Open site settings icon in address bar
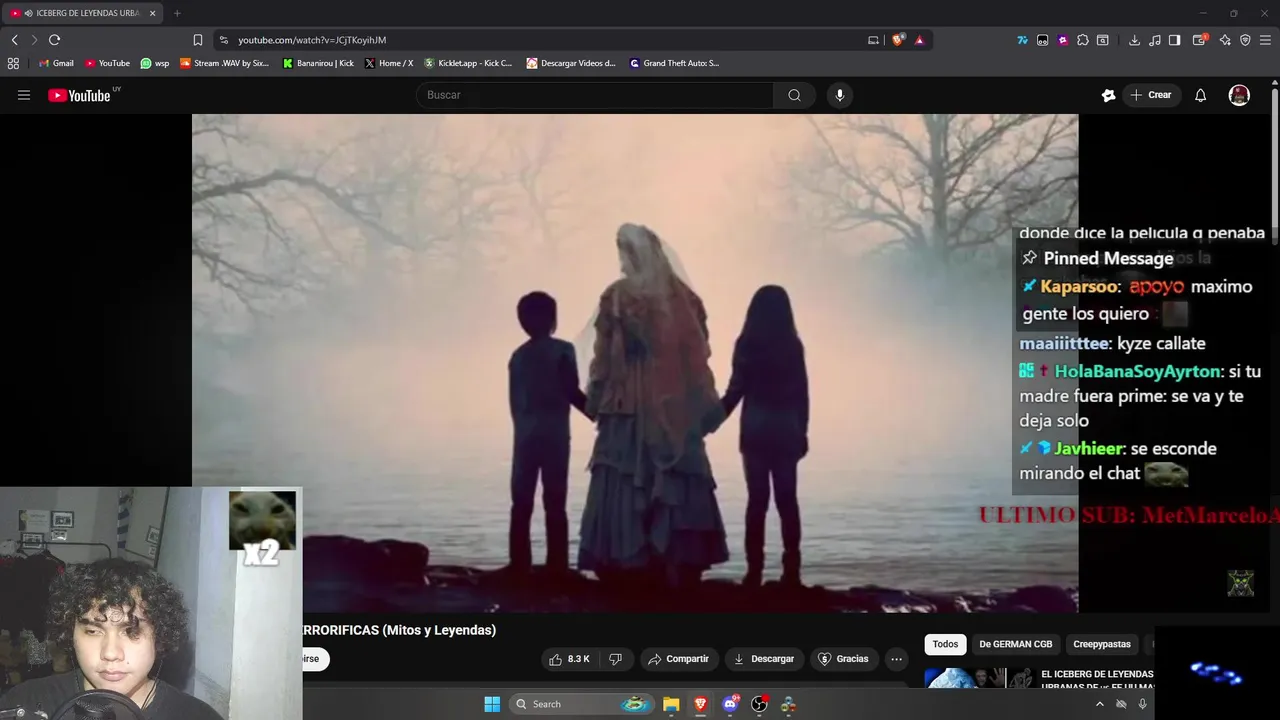This screenshot has width=1280, height=720. 223,40
